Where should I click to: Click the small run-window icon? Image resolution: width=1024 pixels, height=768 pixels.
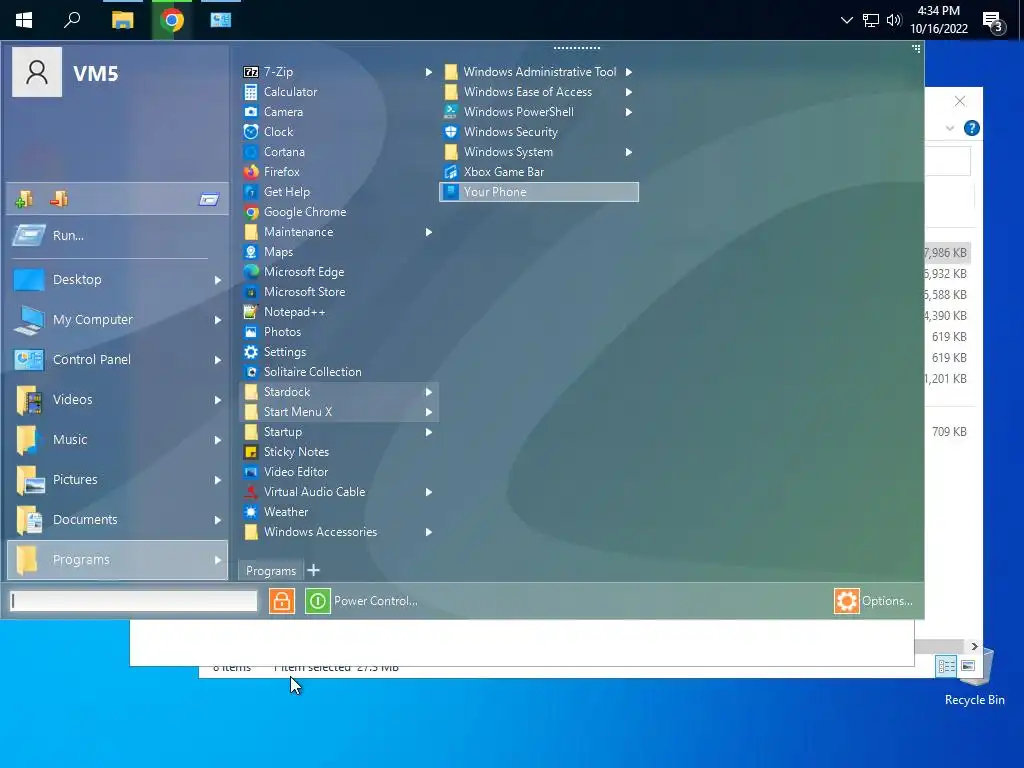pos(209,199)
